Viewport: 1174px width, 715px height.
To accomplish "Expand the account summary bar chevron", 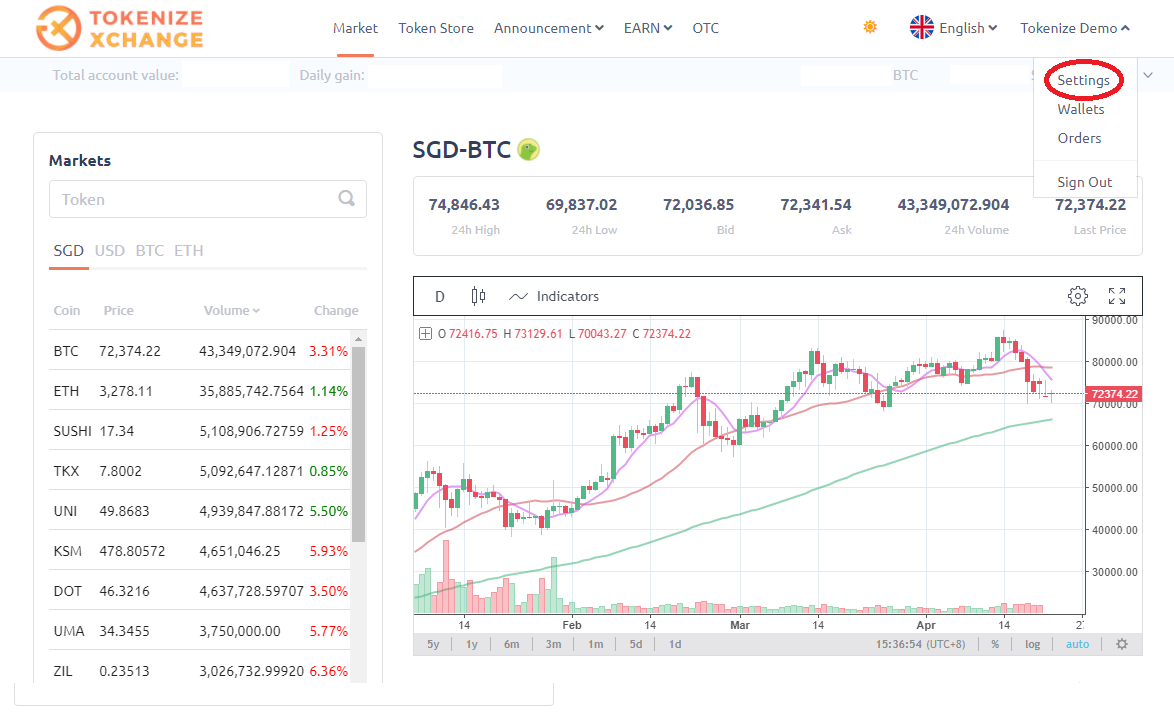I will point(1148,75).
